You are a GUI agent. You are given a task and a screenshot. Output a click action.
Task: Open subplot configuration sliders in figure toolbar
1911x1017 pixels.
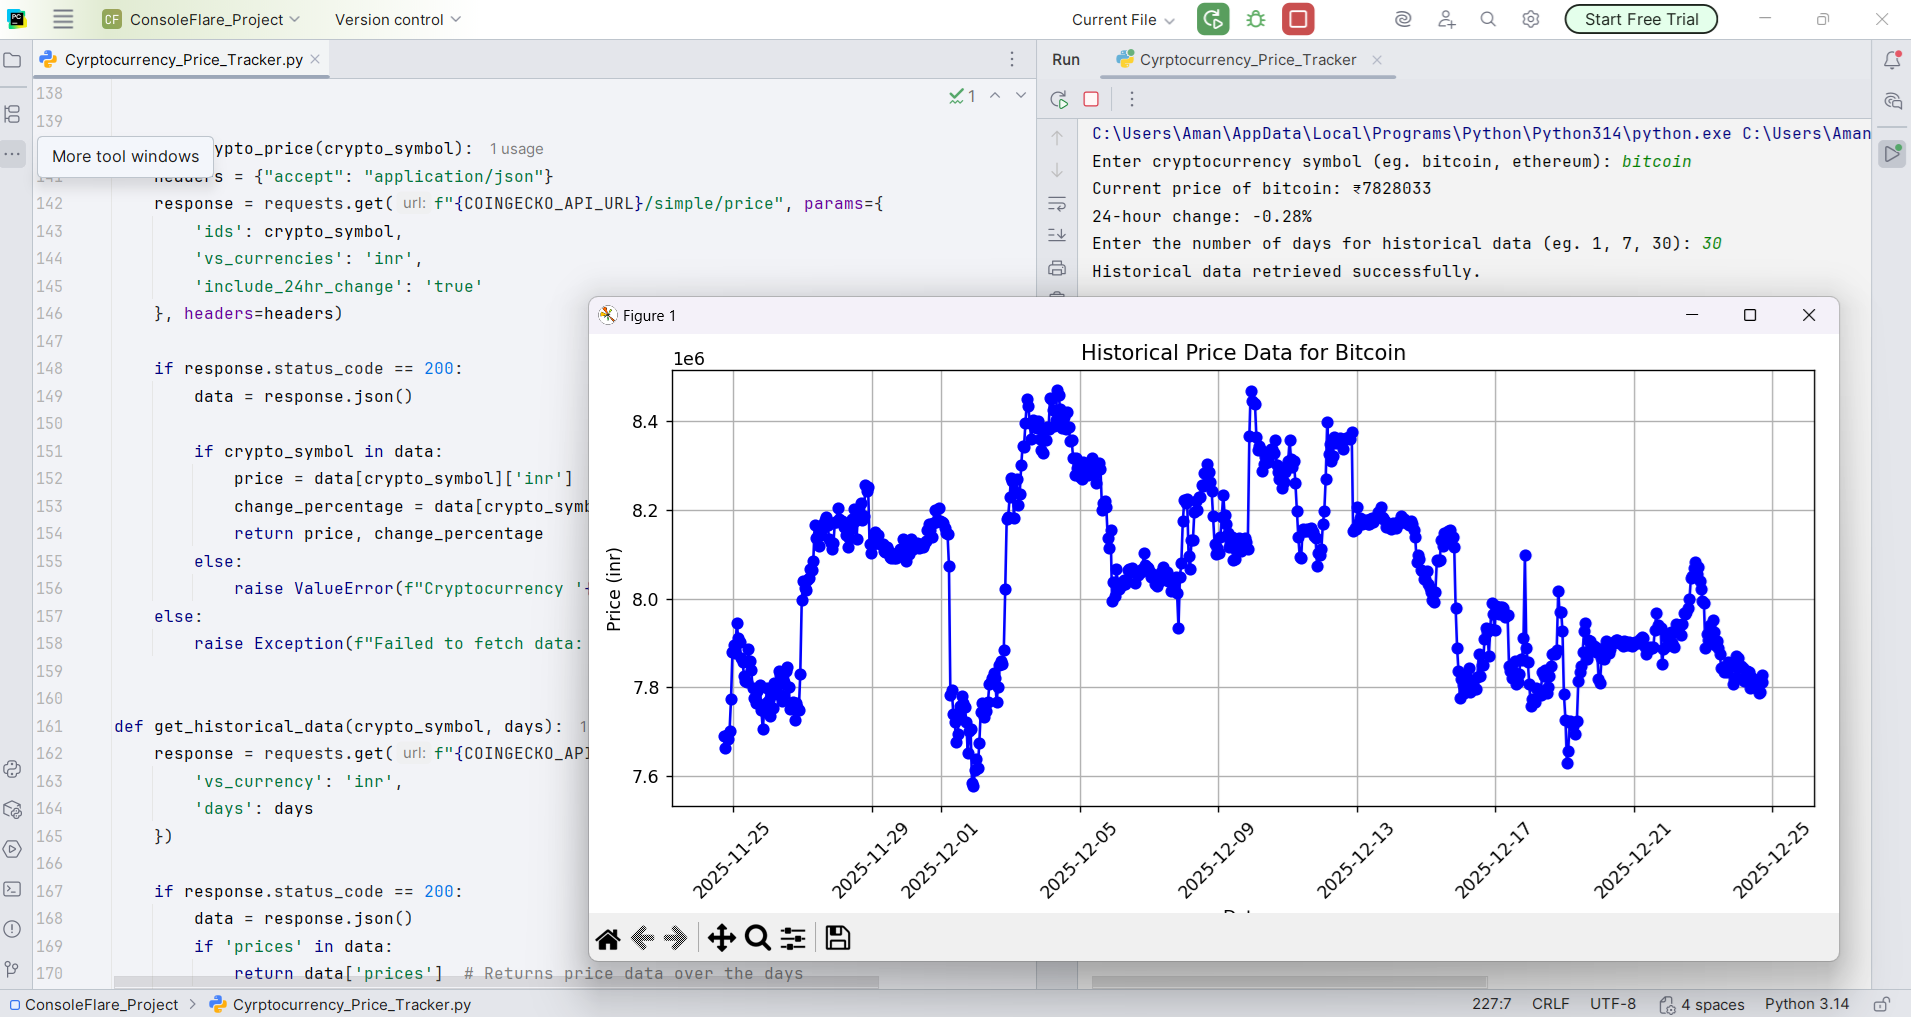click(792, 938)
